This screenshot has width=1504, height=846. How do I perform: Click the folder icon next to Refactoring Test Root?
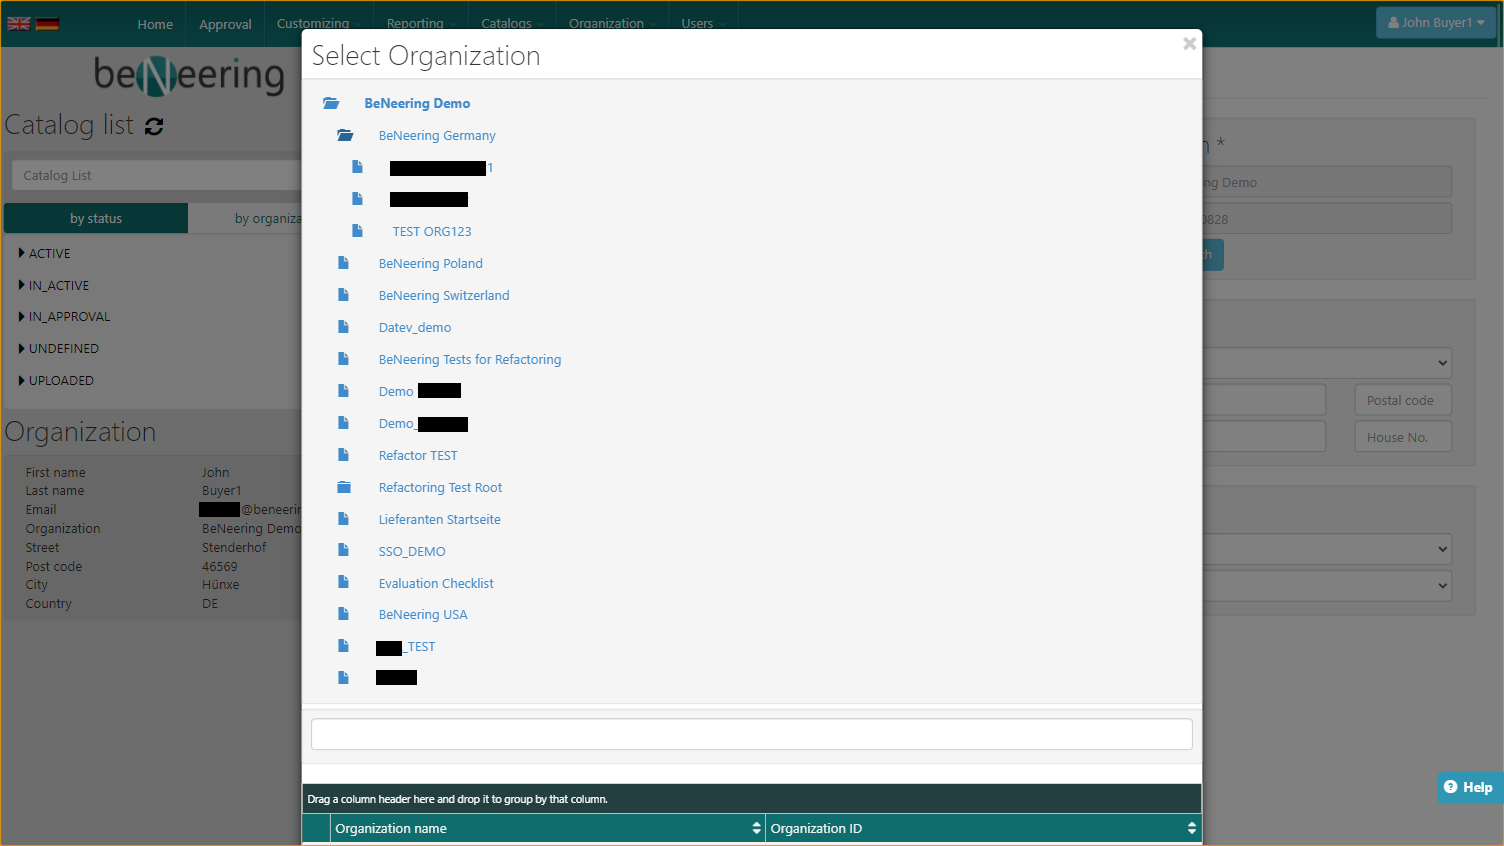(344, 487)
